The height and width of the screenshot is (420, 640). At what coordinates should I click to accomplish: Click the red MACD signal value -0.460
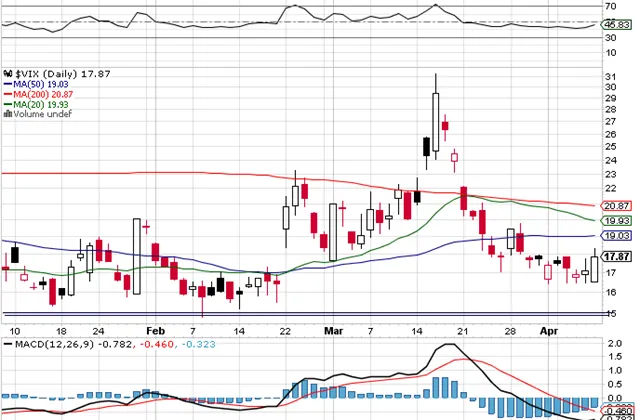point(156,344)
